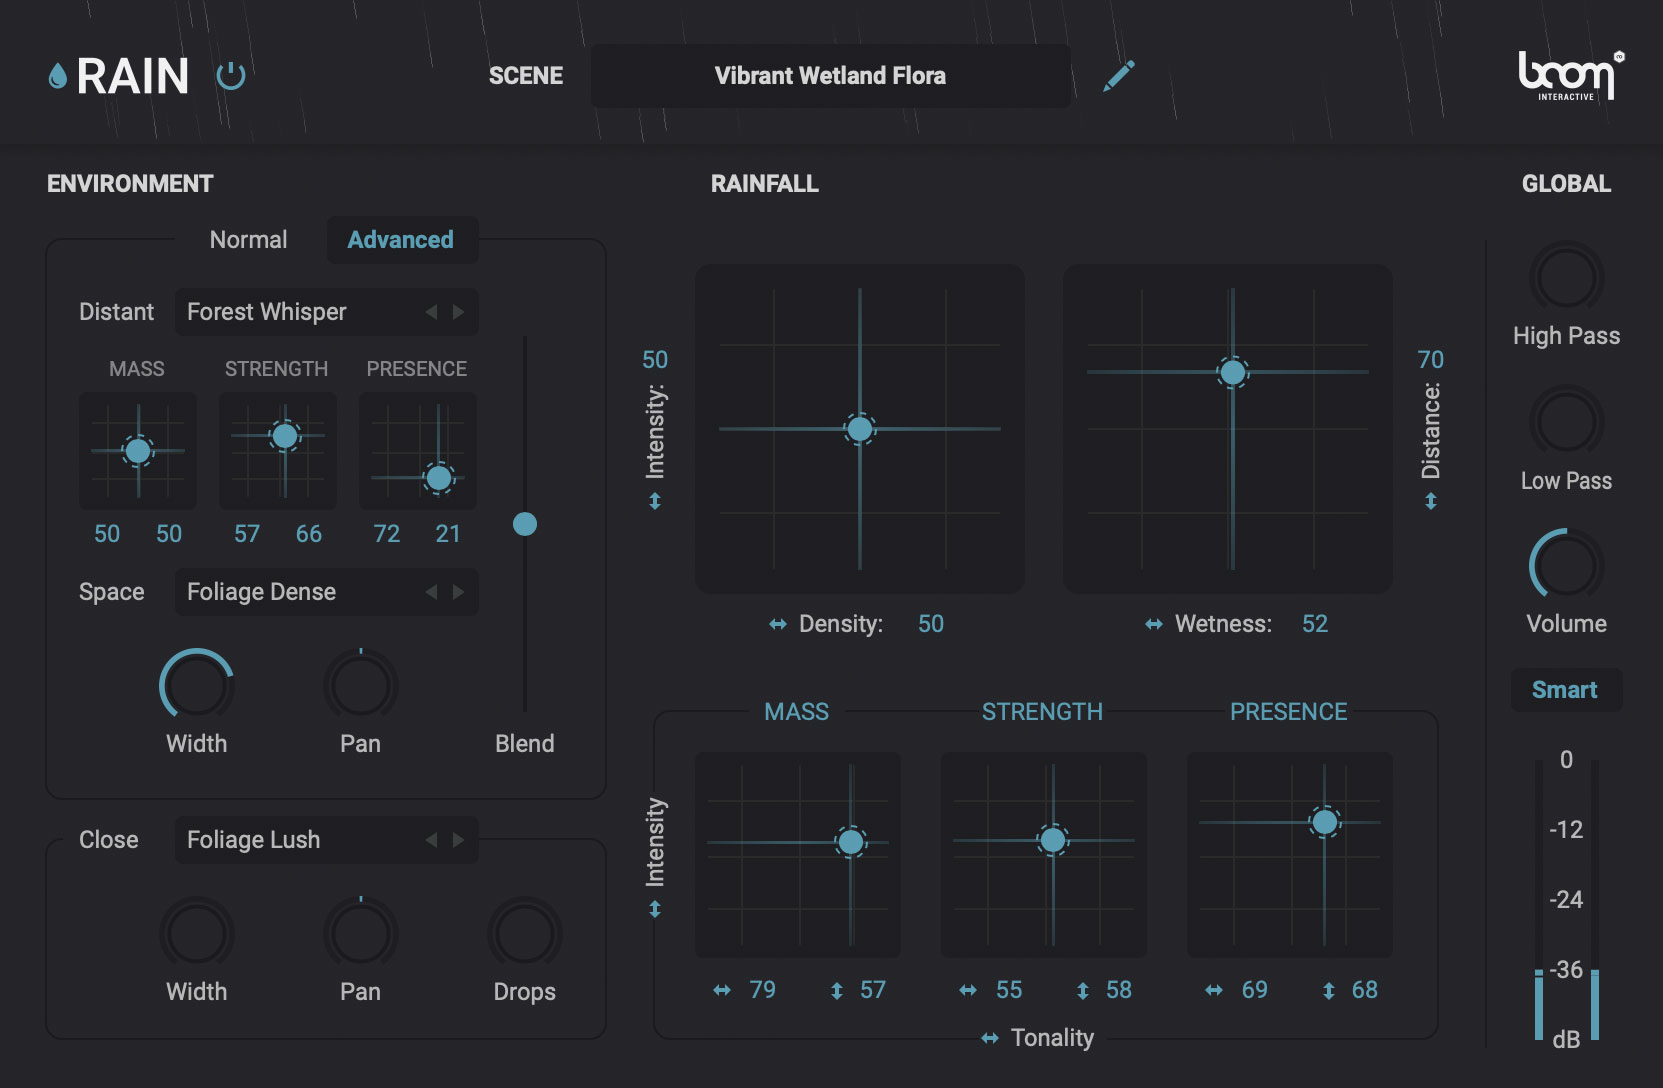Screen dimensions: 1663x1088
Task: Click the next arrow beside Forest Whisper
Action: coord(458,311)
